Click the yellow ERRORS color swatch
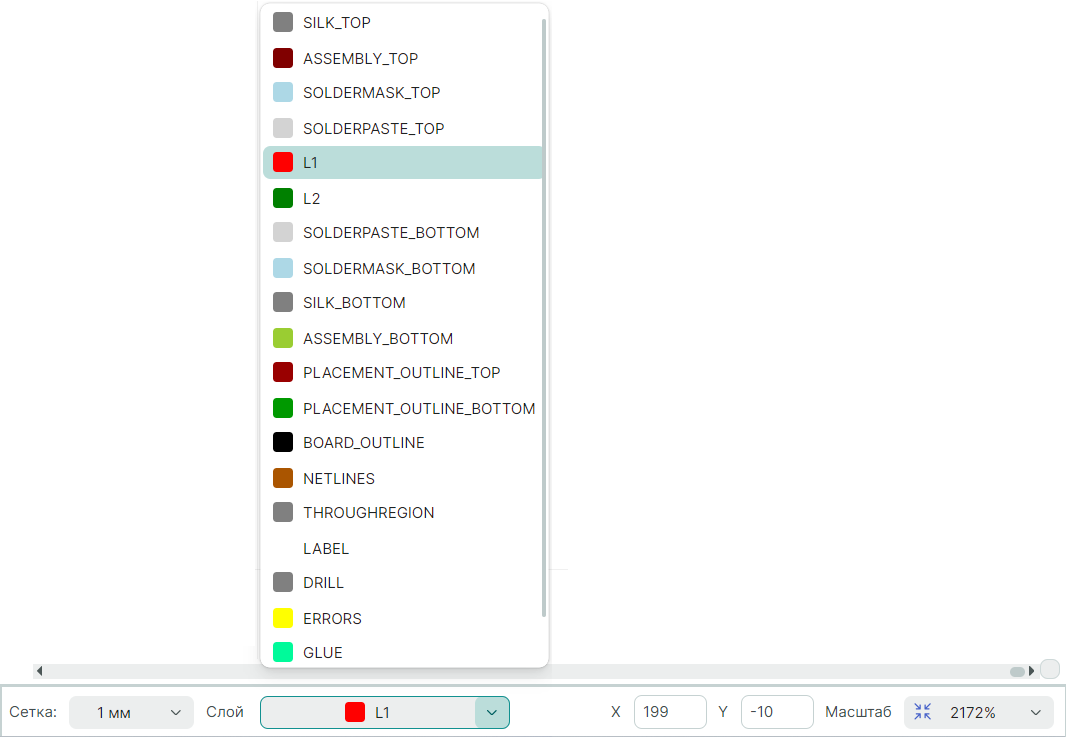 [x=283, y=618]
